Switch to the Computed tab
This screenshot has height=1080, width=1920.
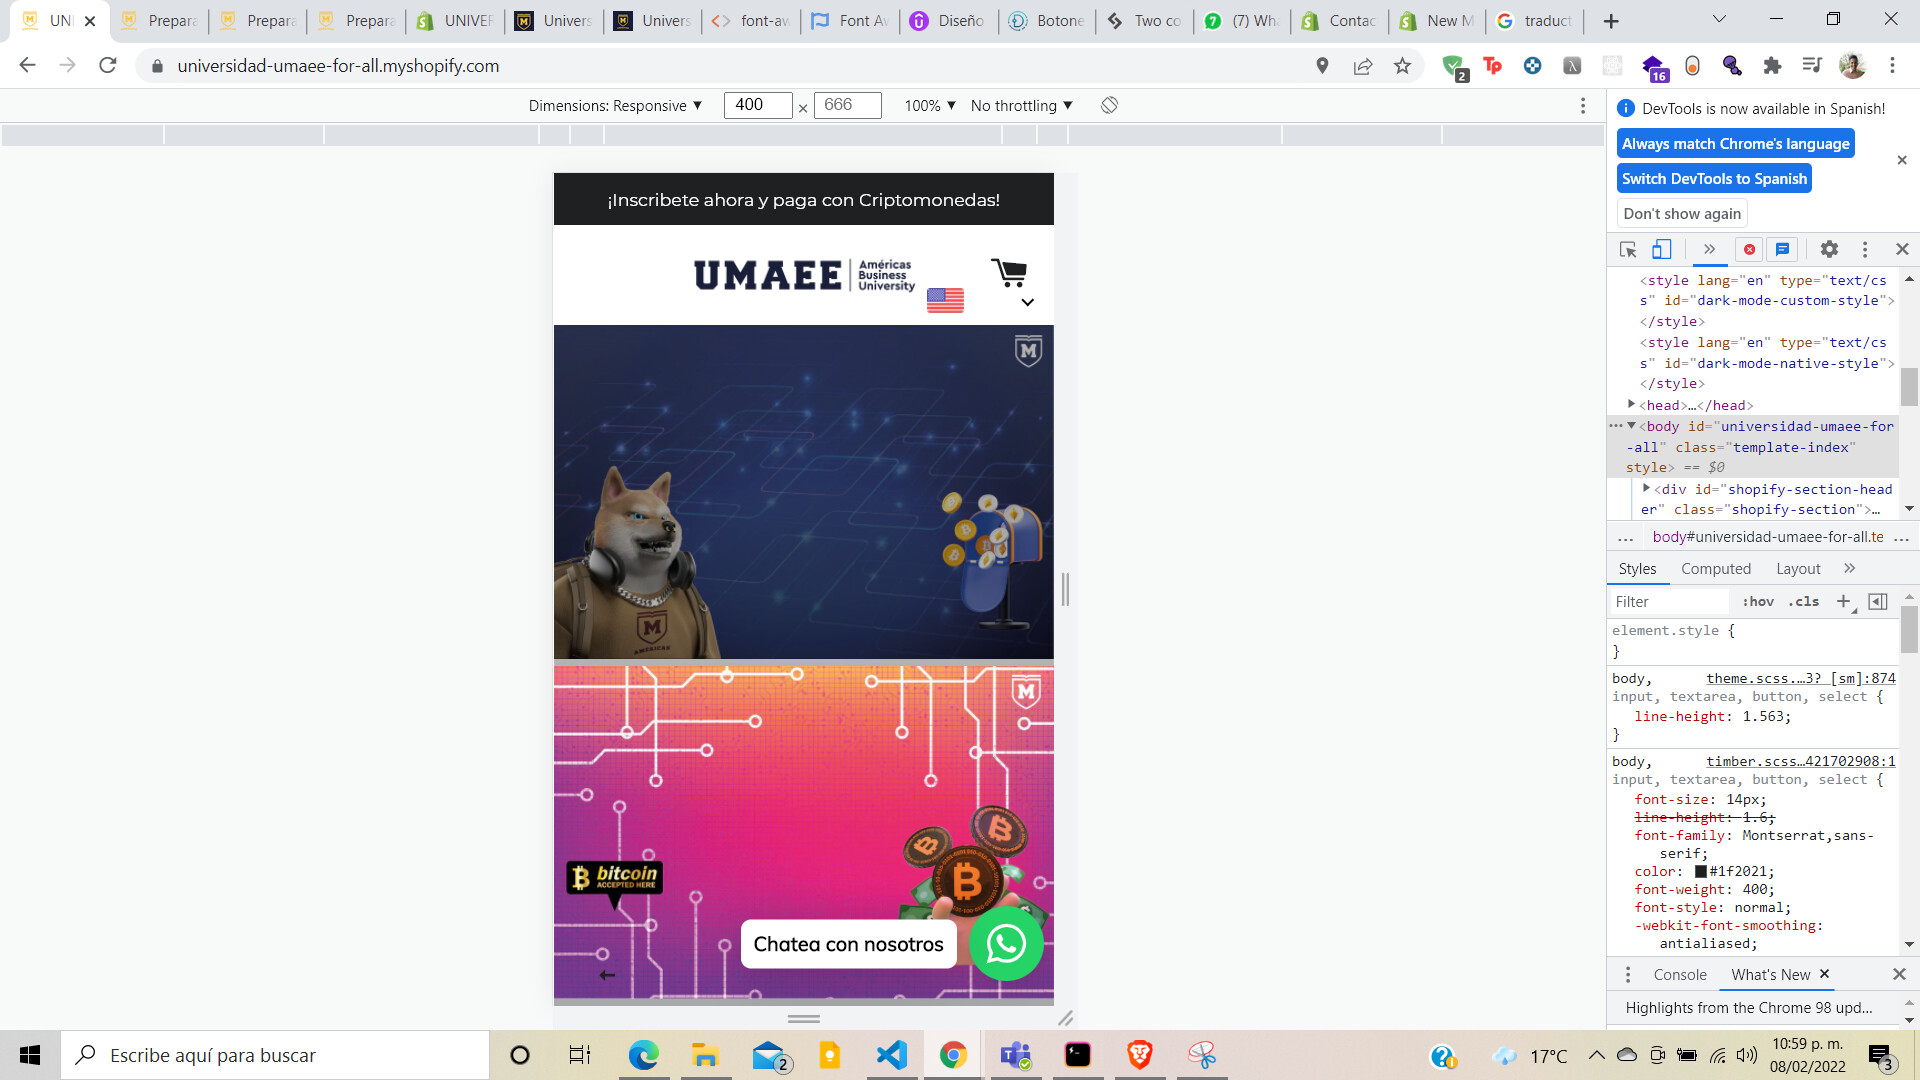(x=1715, y=568)
